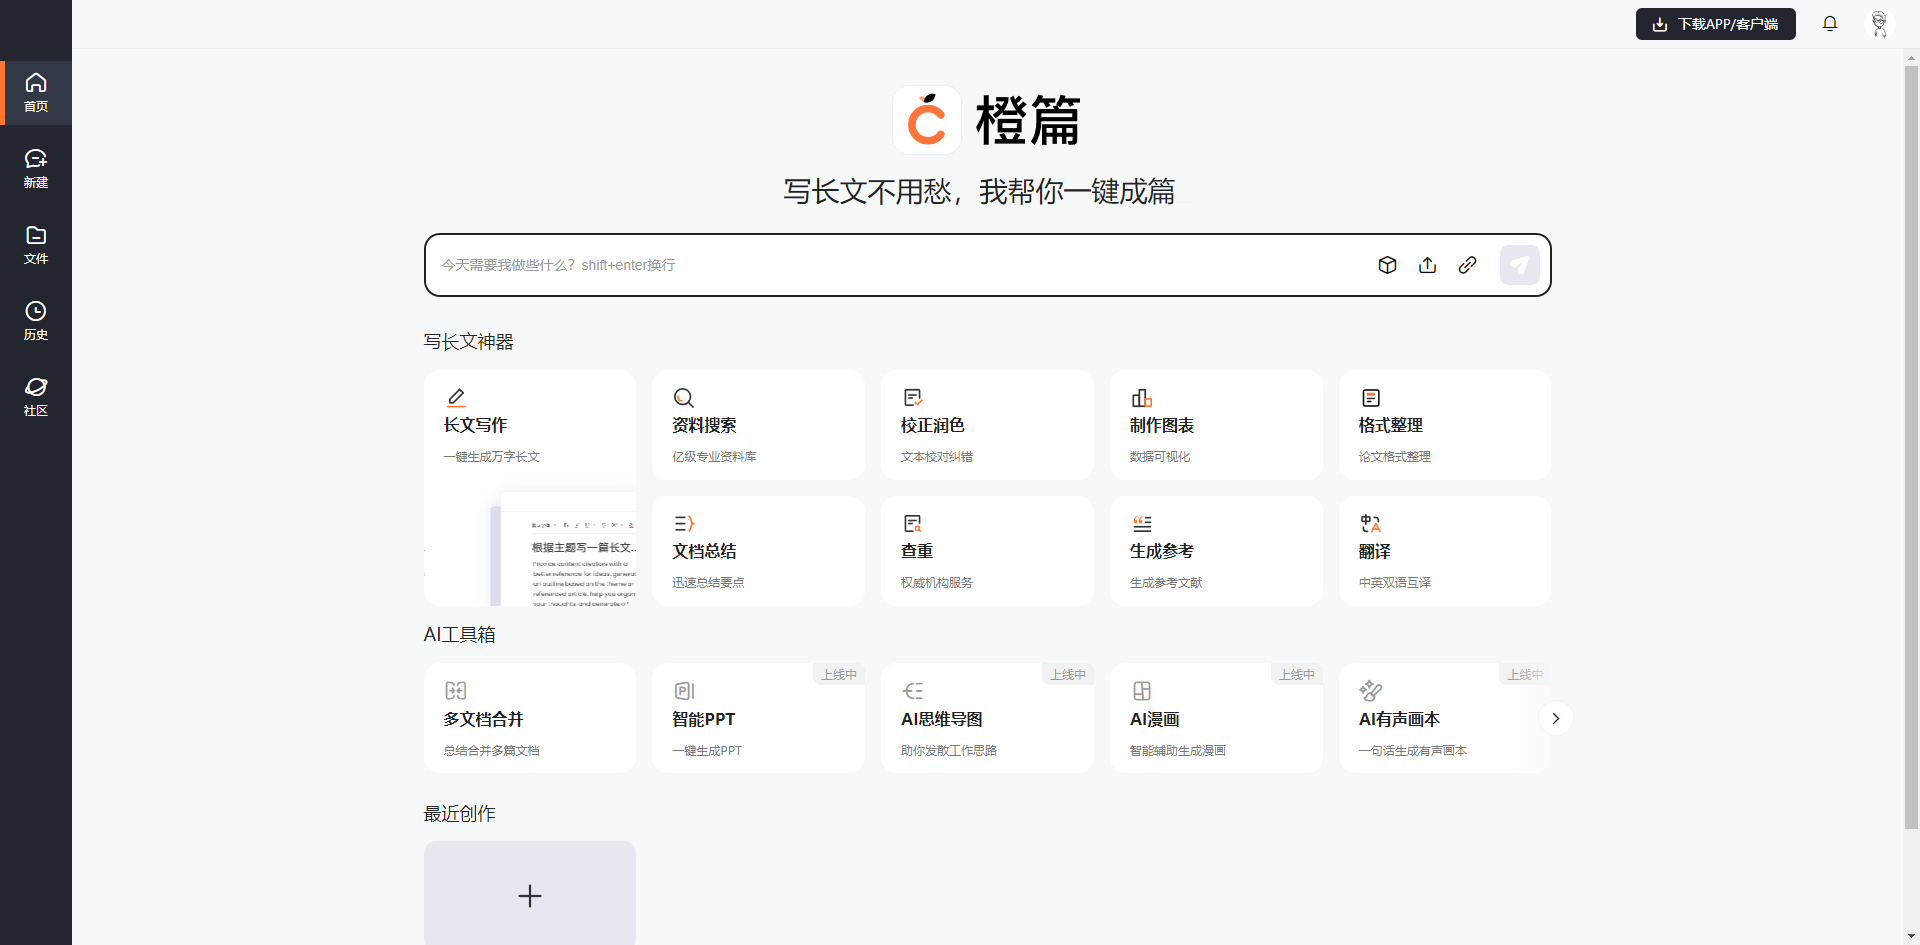Click the 多文档合并 merge icon
Image resolution: width=1920 pixels, height=945 pixels.
[456, 690]
